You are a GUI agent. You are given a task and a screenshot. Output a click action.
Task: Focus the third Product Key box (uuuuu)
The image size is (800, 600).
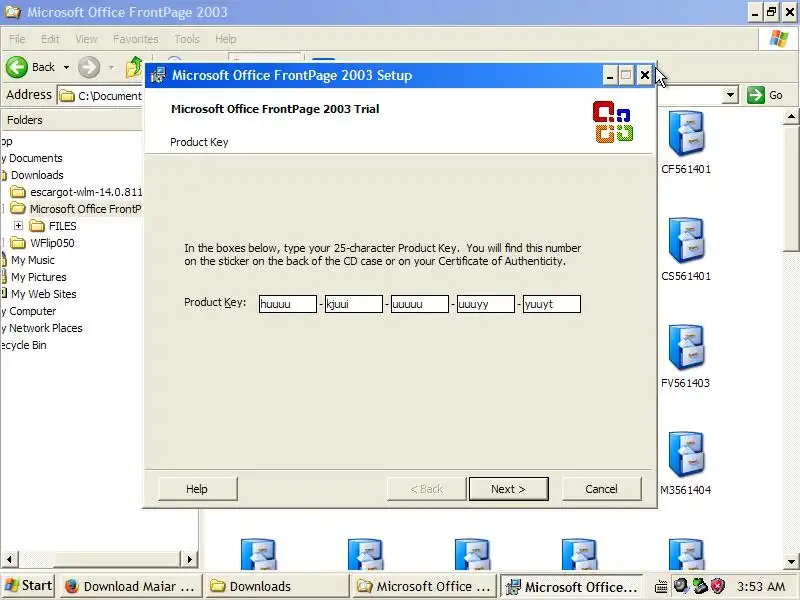[419, 304]
